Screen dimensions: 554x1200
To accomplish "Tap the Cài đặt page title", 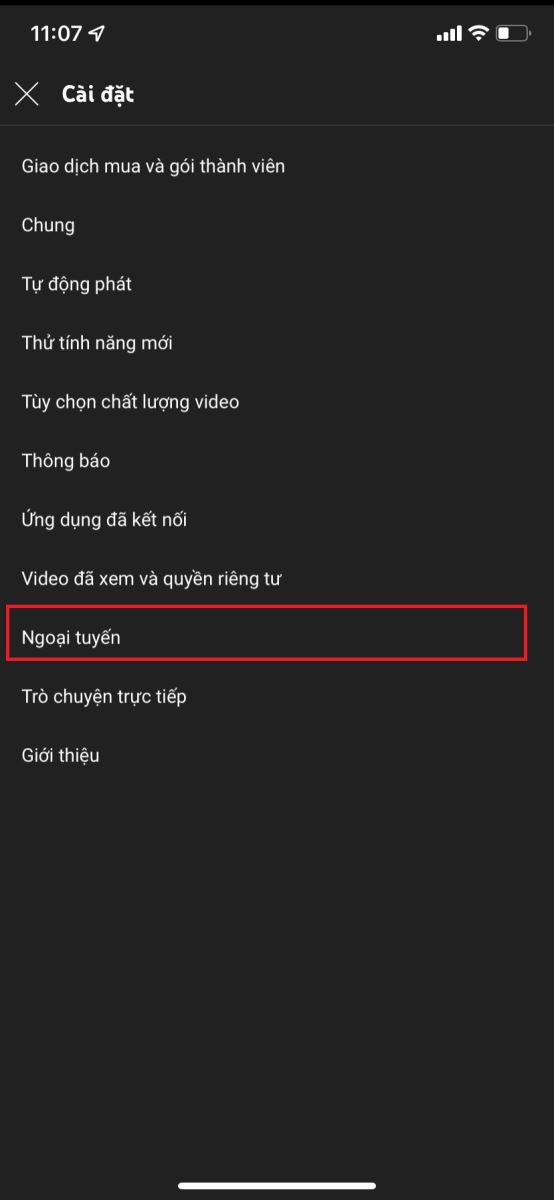I will pyautogui.click(x=98, y=94).
